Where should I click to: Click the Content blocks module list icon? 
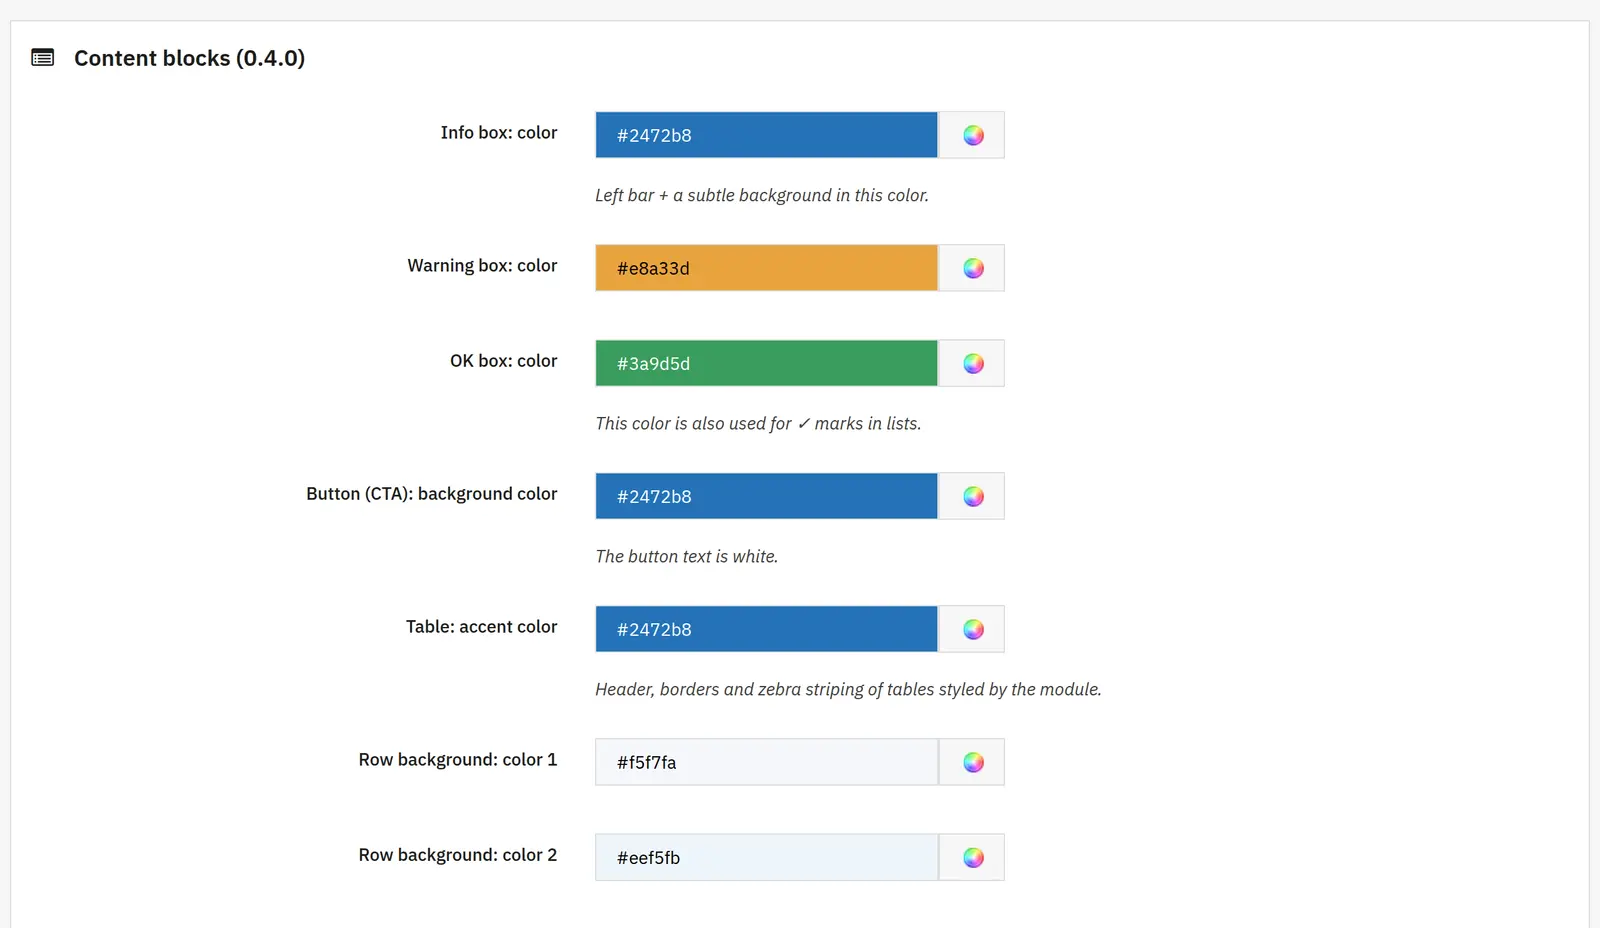coord(43,58)
